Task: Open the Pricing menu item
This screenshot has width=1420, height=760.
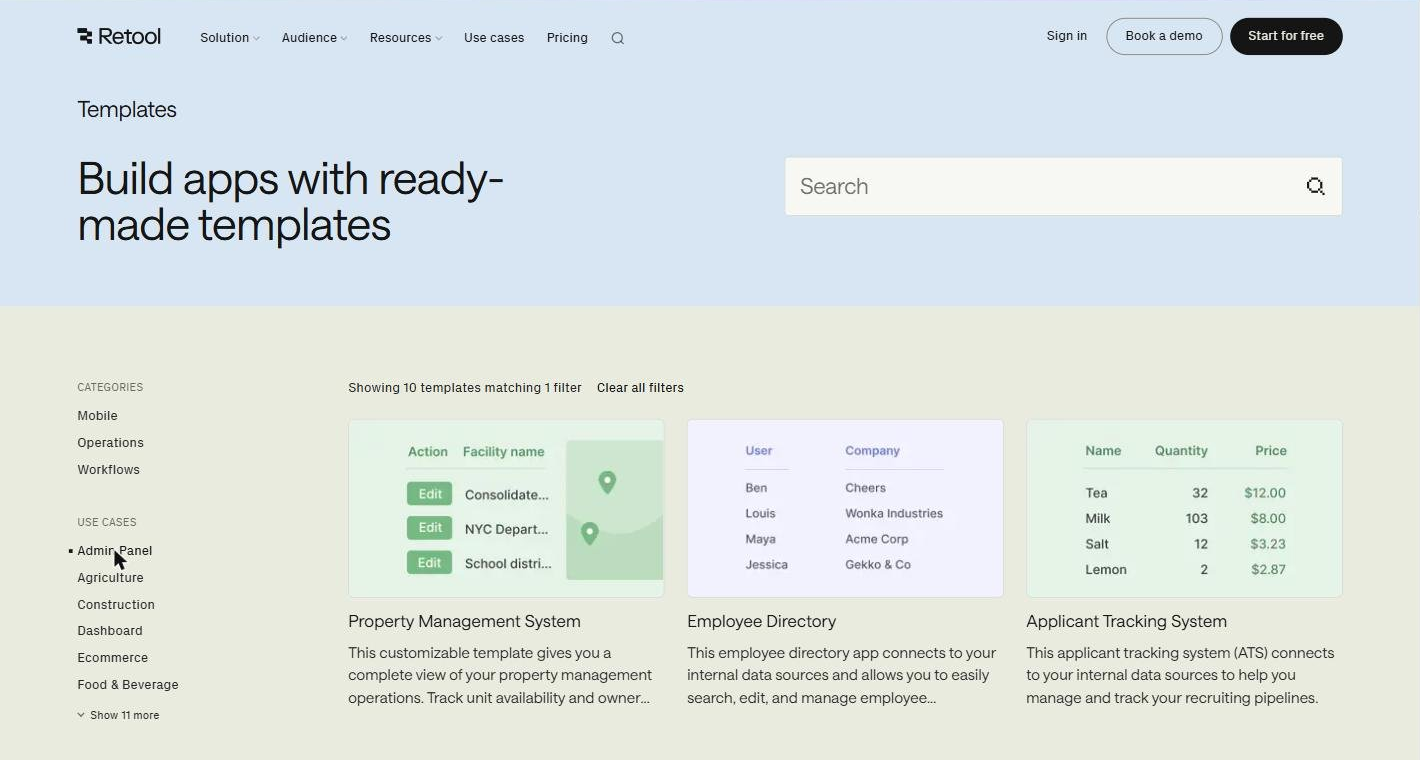Action: [567, 38]
